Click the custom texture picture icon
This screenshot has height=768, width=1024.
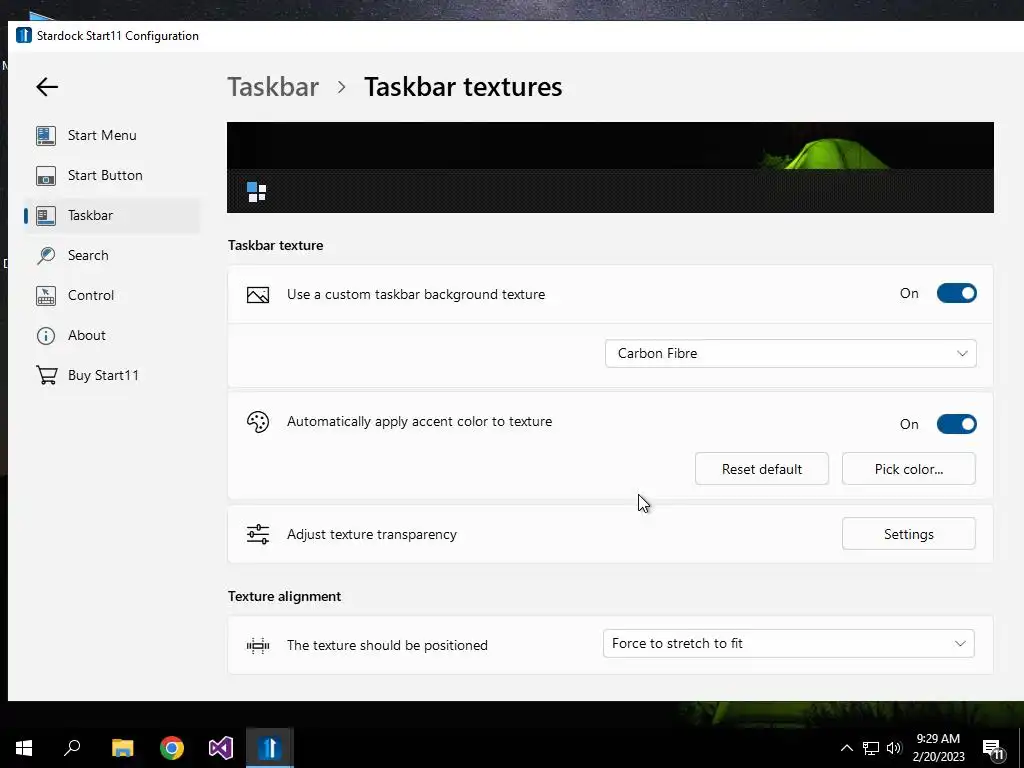coord(258,295)
